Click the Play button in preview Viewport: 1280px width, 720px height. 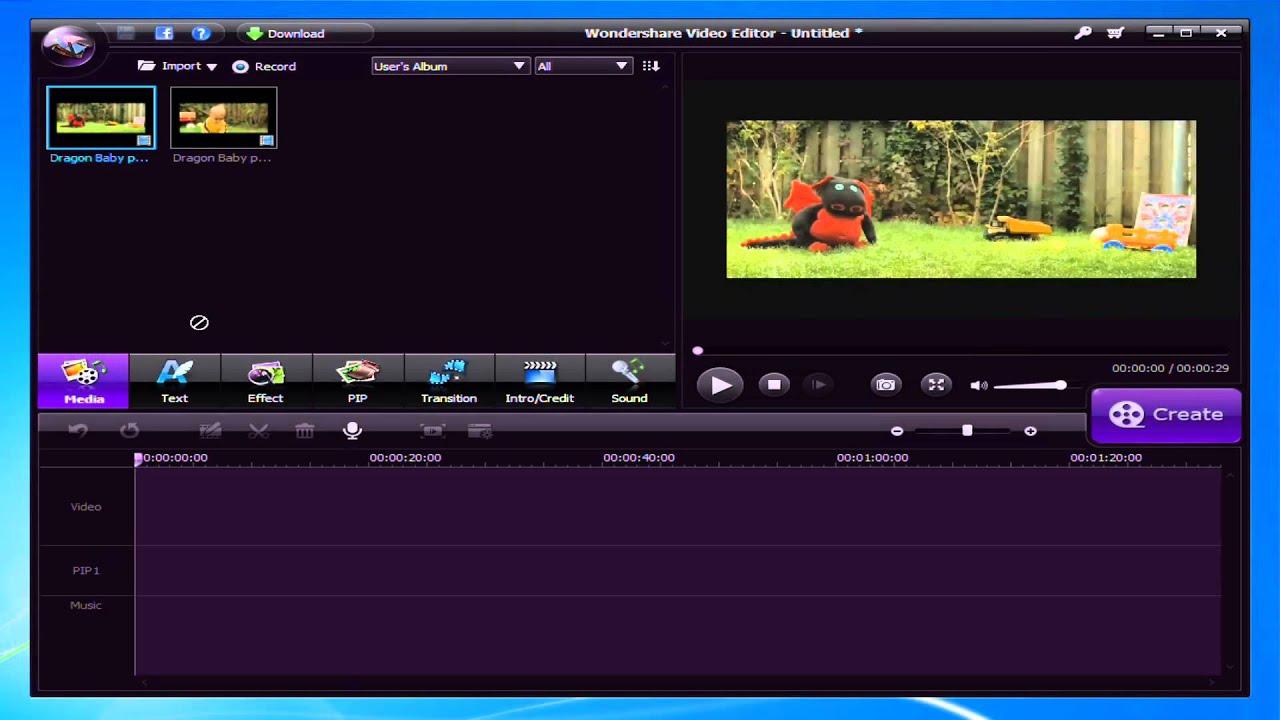[x=720, y=385]
